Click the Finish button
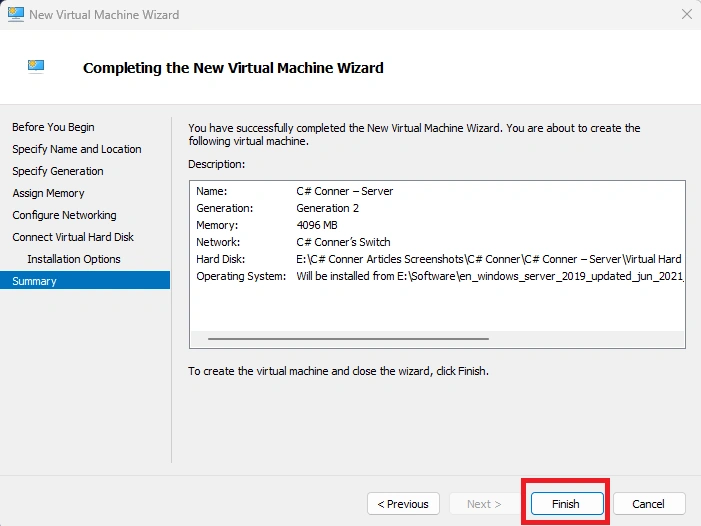 coord(567,504)
